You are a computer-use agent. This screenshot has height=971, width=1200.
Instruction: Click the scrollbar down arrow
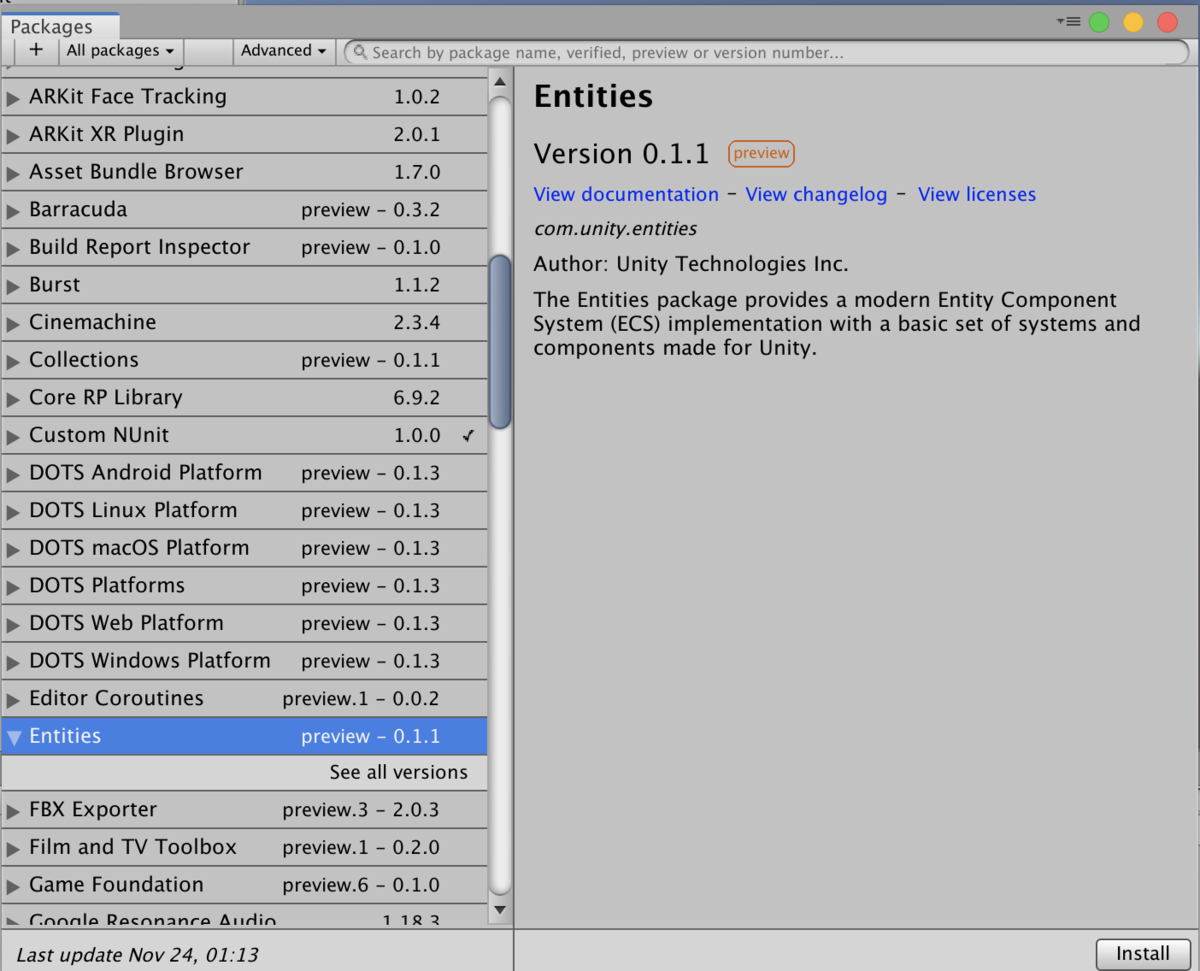[x=500, y=909]
